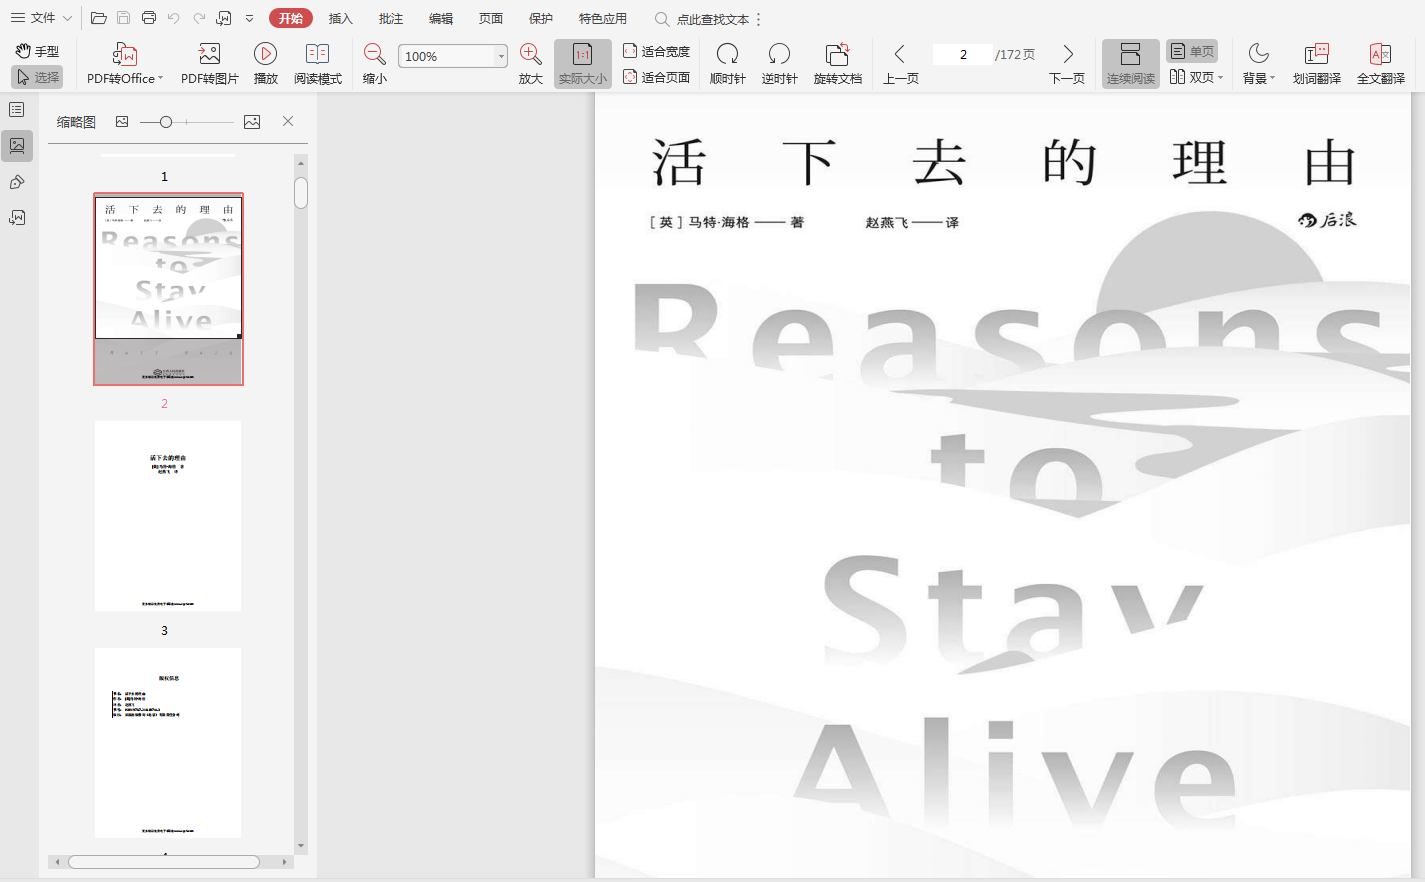Open the 特色应用 tab
1425x882 pixels.
pos(602,19)
